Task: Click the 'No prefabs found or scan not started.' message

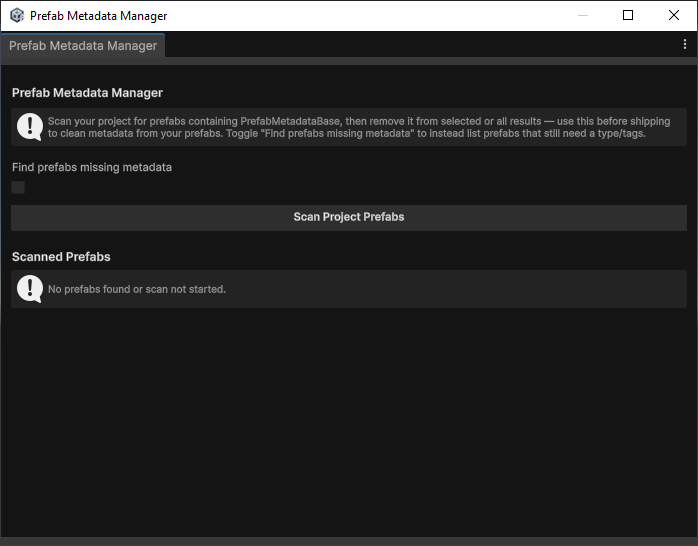Action: pyautogui.click(x=137, y=289)
